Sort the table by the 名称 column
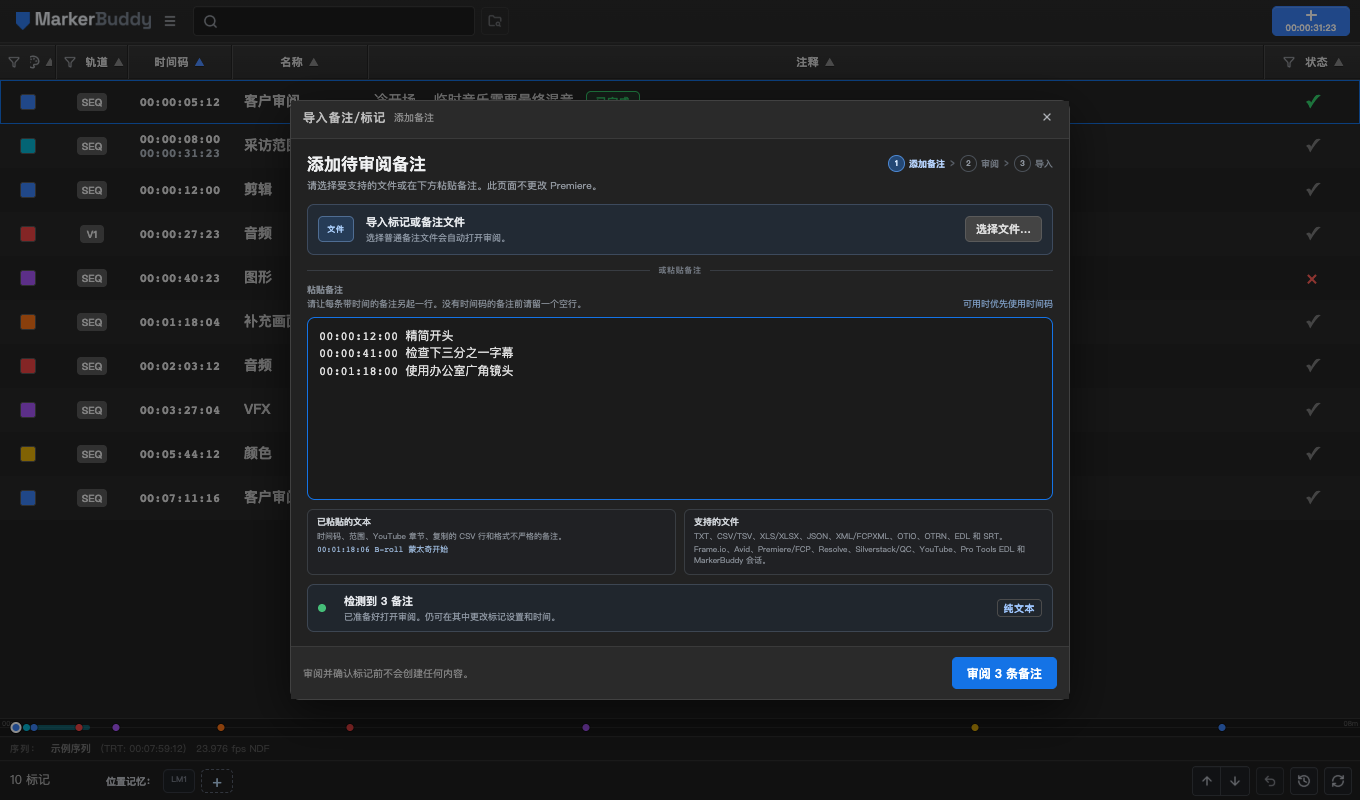This screenshot has width=1360, height=800. (300, 62)
